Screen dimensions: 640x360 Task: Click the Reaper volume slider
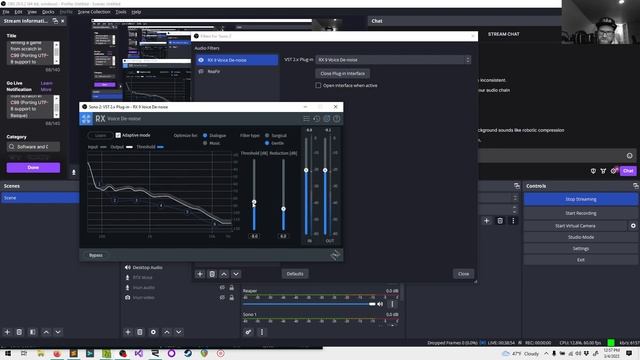[x=309, y=304]
